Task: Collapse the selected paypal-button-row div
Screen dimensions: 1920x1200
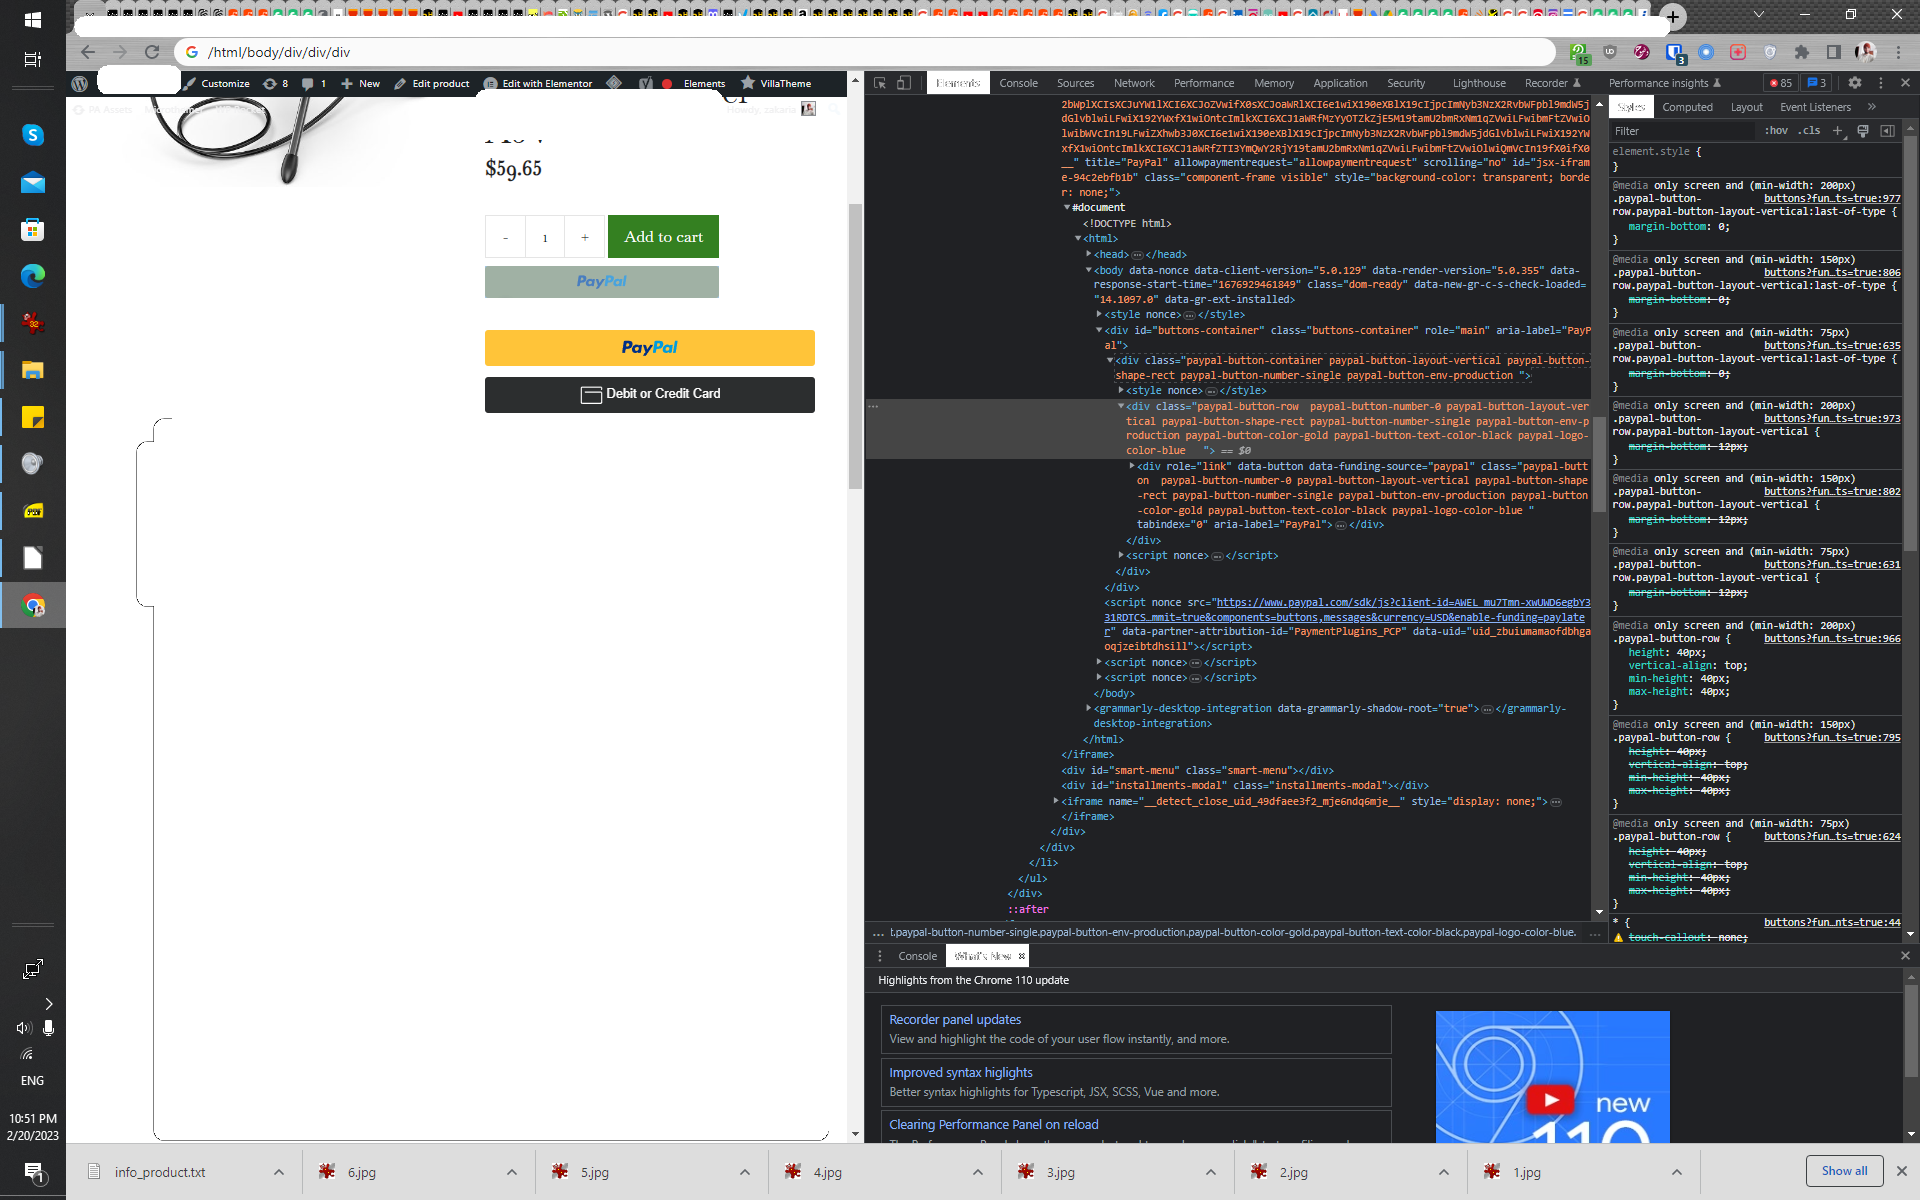Action: [1121, 406]
